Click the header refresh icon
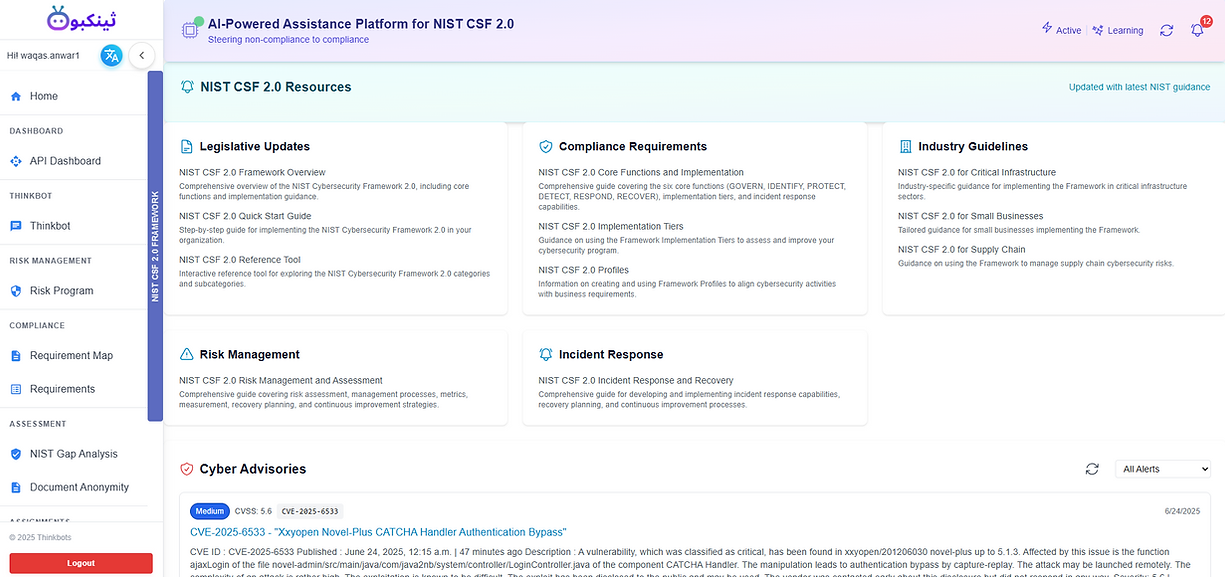1225x577 pixels. tap(1166, 30)
